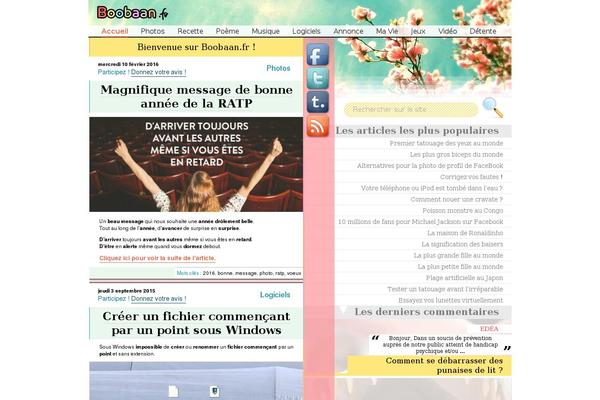Open the Facebook social icon
The width and height of the screenshot is (600, 400).
tap(318, 55)
